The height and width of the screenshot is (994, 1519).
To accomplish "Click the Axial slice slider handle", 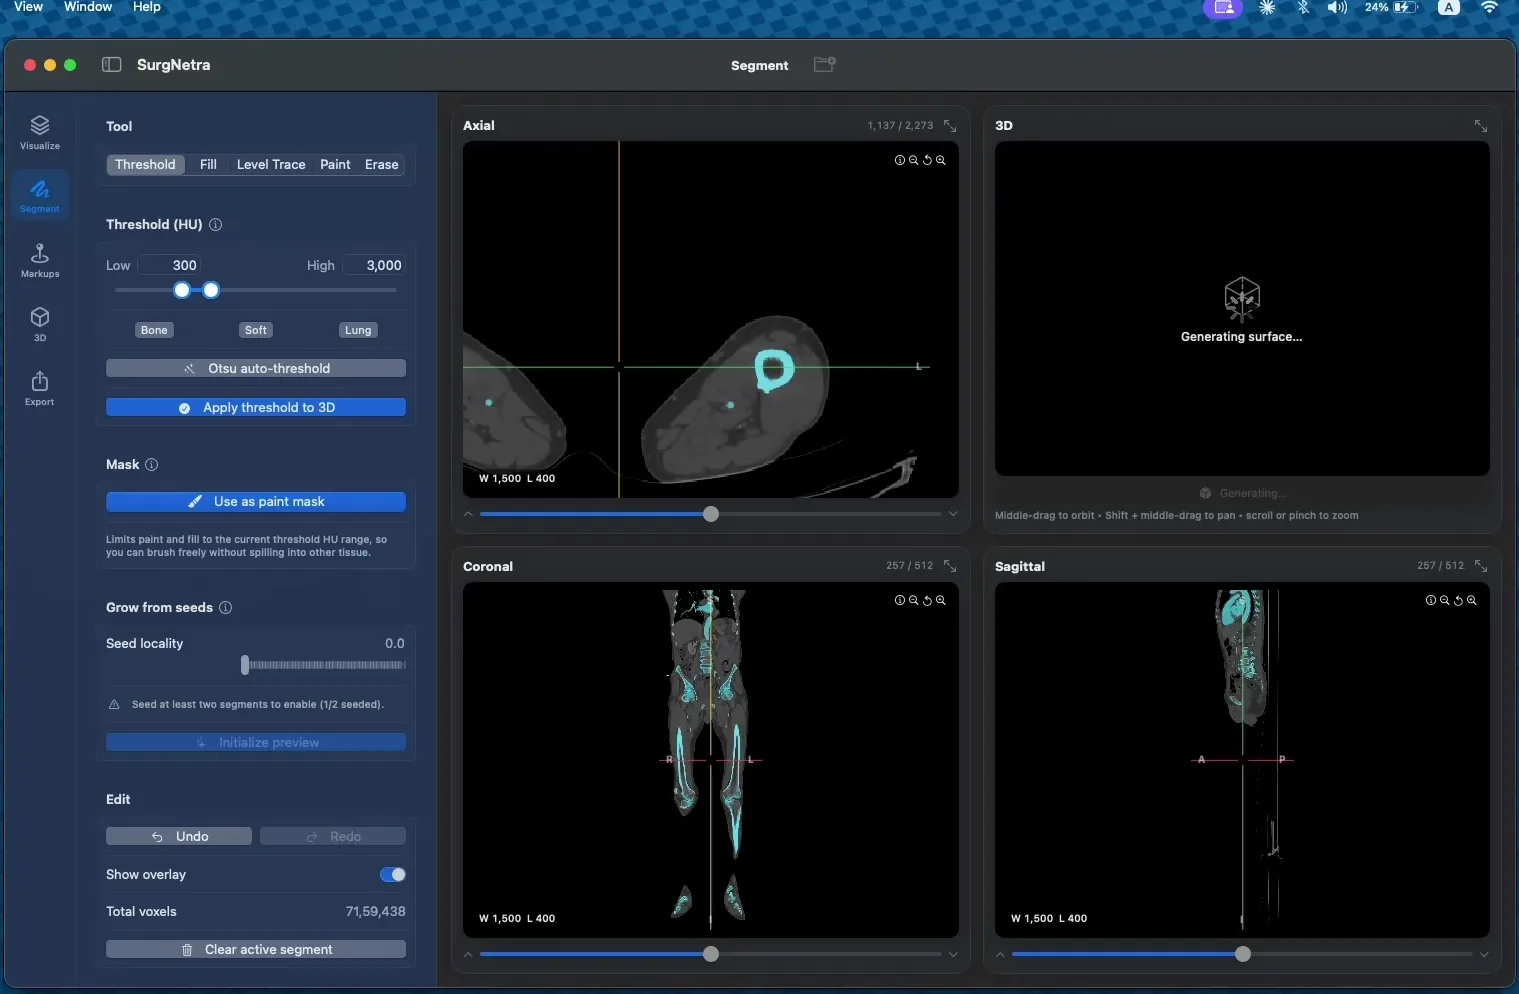I will [711, 514].
